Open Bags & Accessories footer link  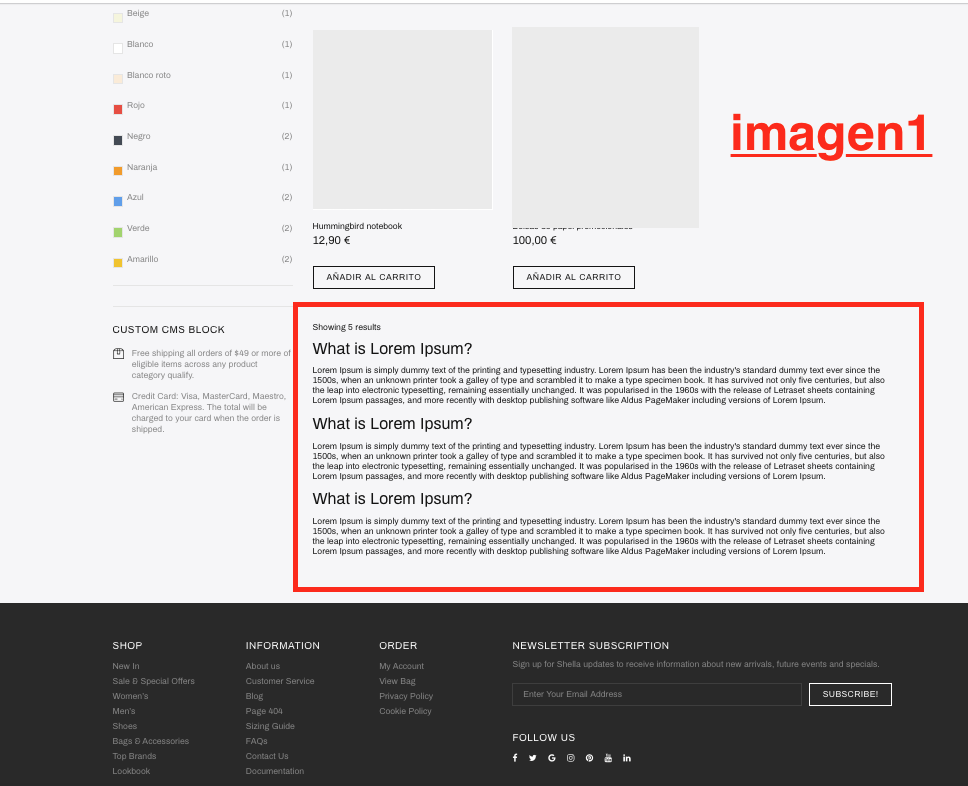[151, 741]
